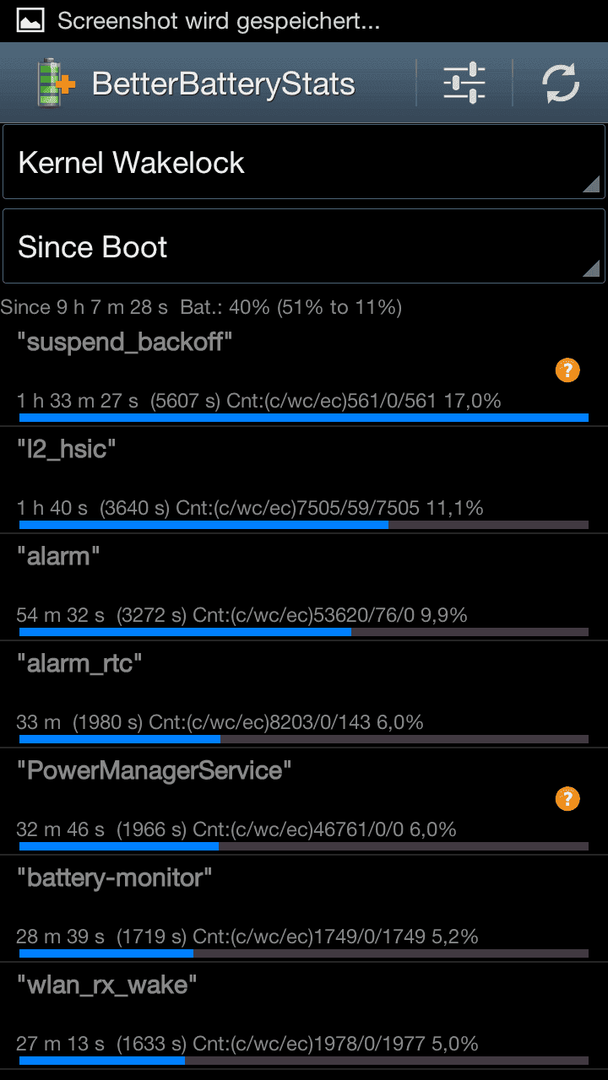This screenshot has width=608, height=1080.
Task: Tap the BetterBatteryStats title text
Action: coord(223,84)
